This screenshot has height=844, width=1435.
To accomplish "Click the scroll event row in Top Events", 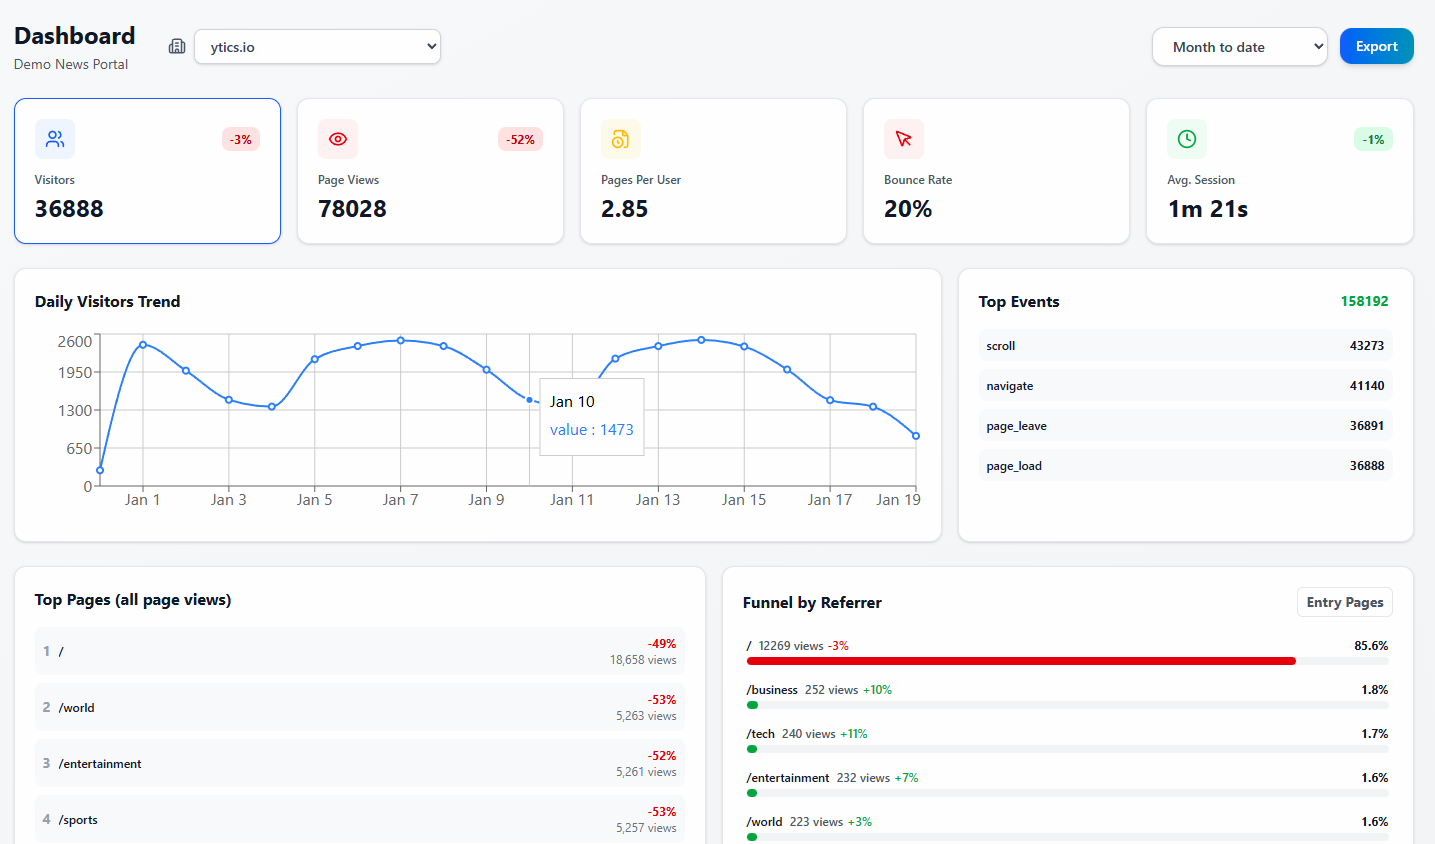I will pyautogui.click(x=1185, y=345).
